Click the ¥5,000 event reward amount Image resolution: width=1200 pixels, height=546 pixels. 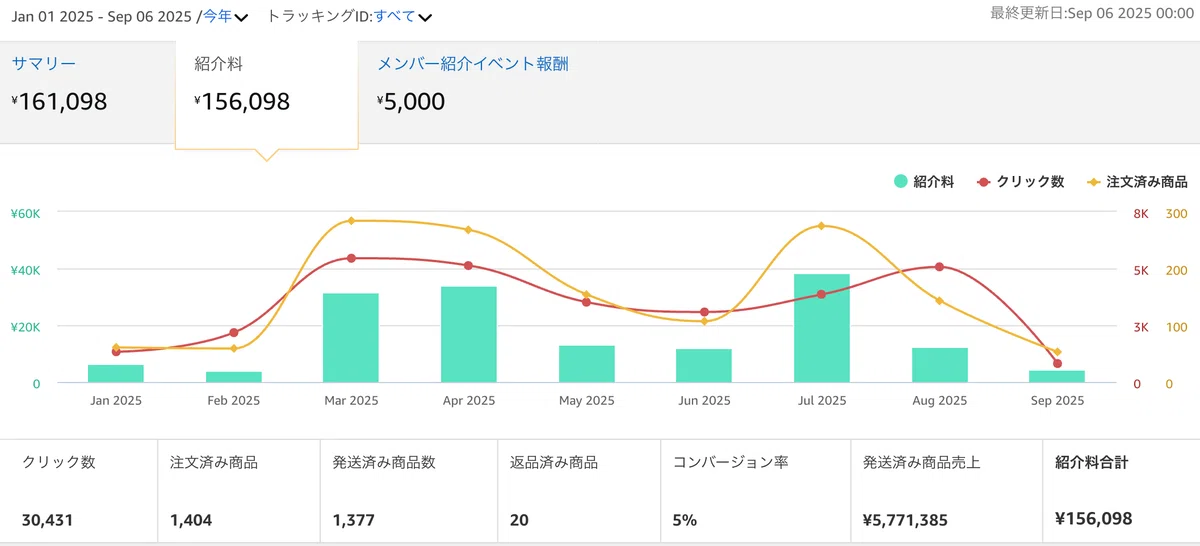[x=411, y=101]
